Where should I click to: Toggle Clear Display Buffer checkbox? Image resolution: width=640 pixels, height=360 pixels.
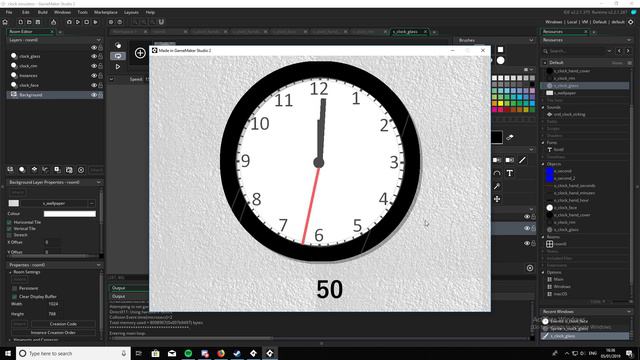[x=14, y=297]
